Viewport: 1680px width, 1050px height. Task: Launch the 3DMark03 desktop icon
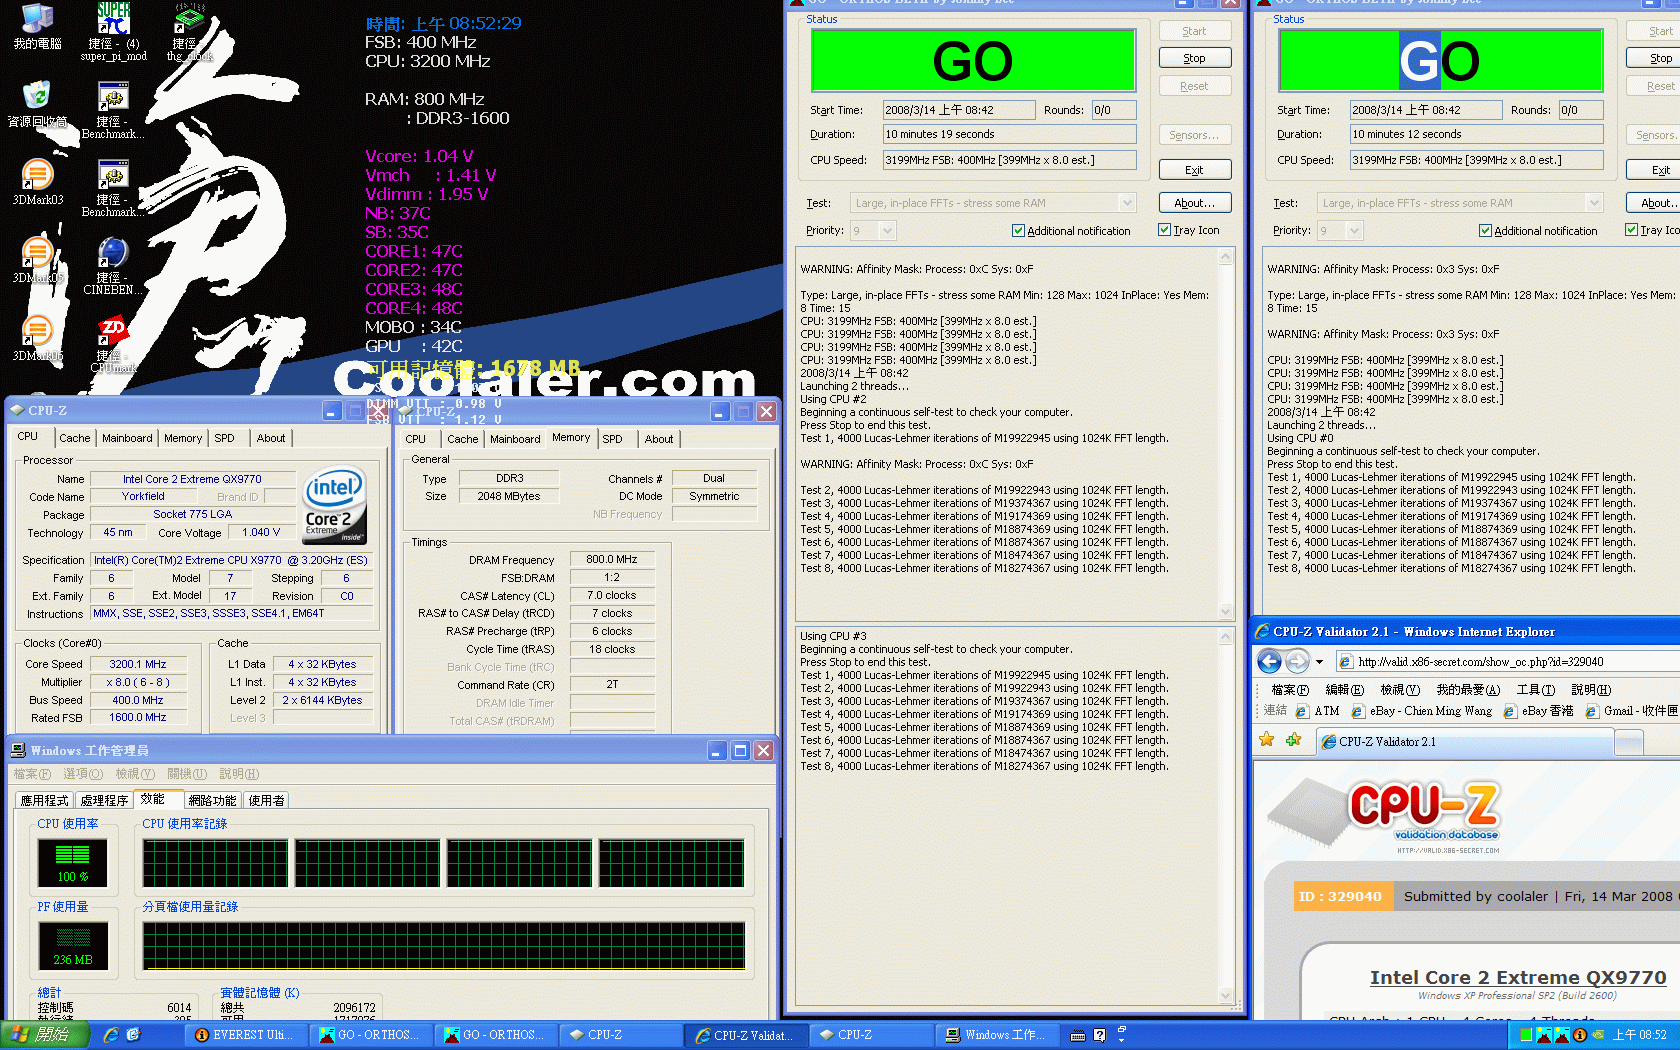click(37, 183)
